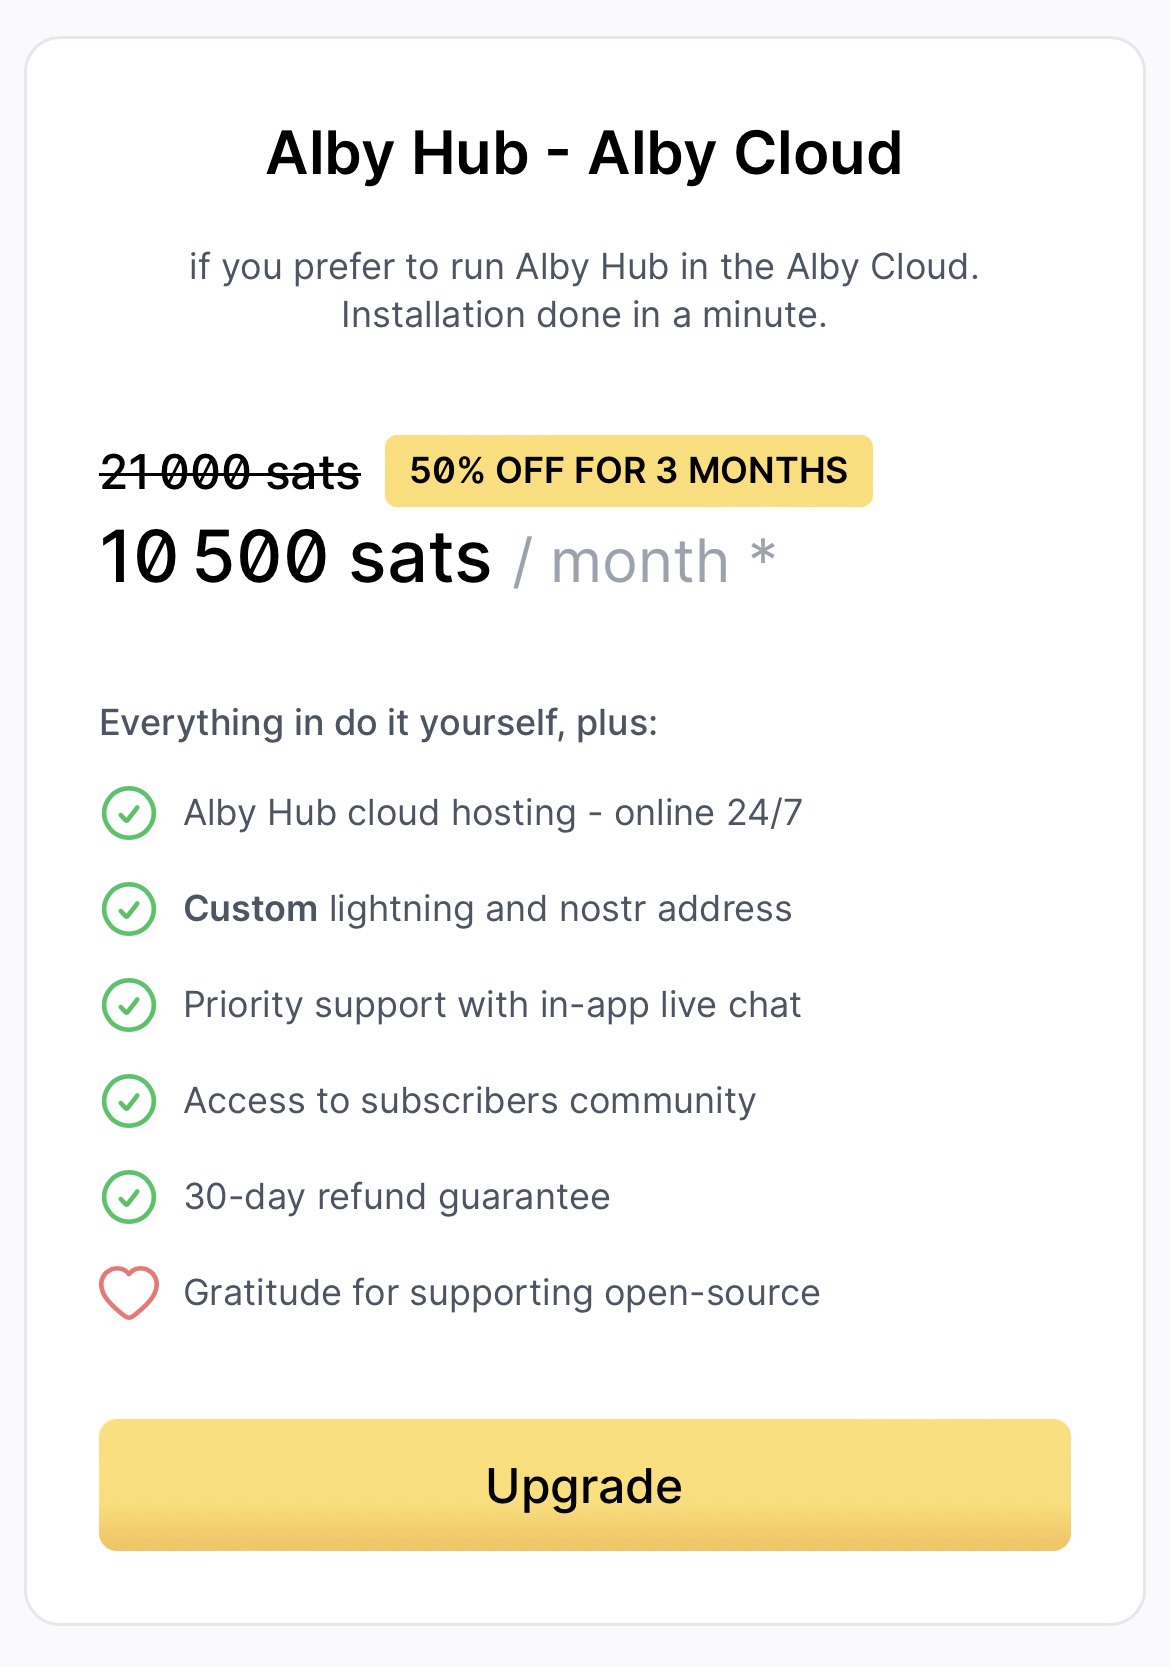Click the checkmark icon beside subscribers community
The image size is (1170, 1667).
coord(129,1101)
